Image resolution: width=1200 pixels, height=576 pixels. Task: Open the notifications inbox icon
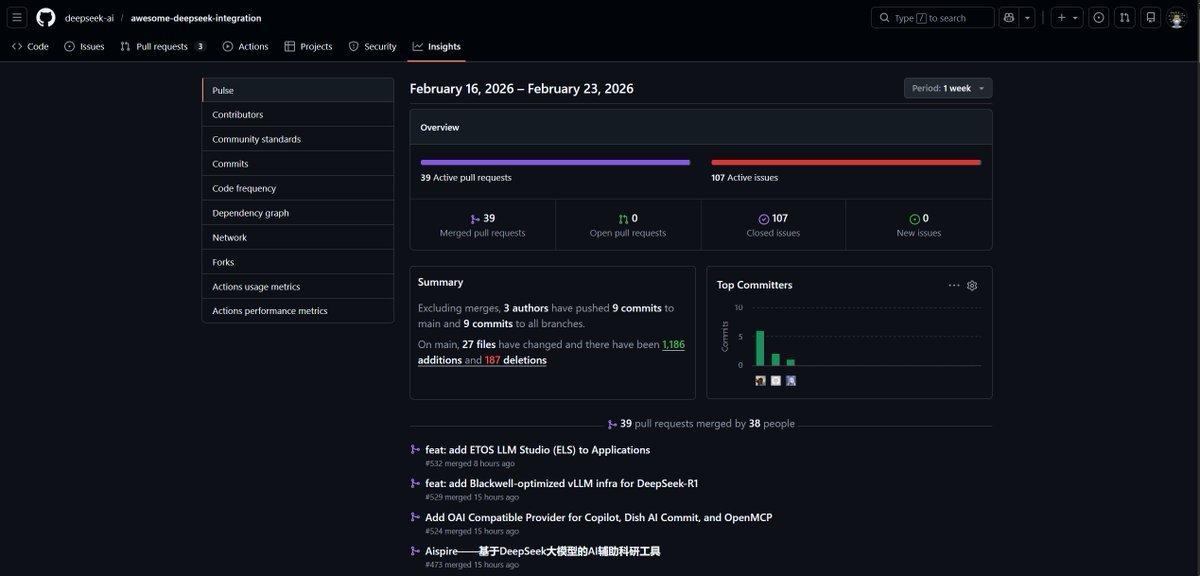pyautogui.click(x=1151, y=18)
